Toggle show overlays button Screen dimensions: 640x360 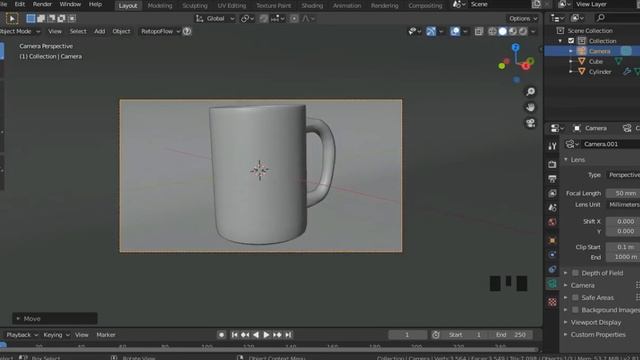tap(455, 31)
